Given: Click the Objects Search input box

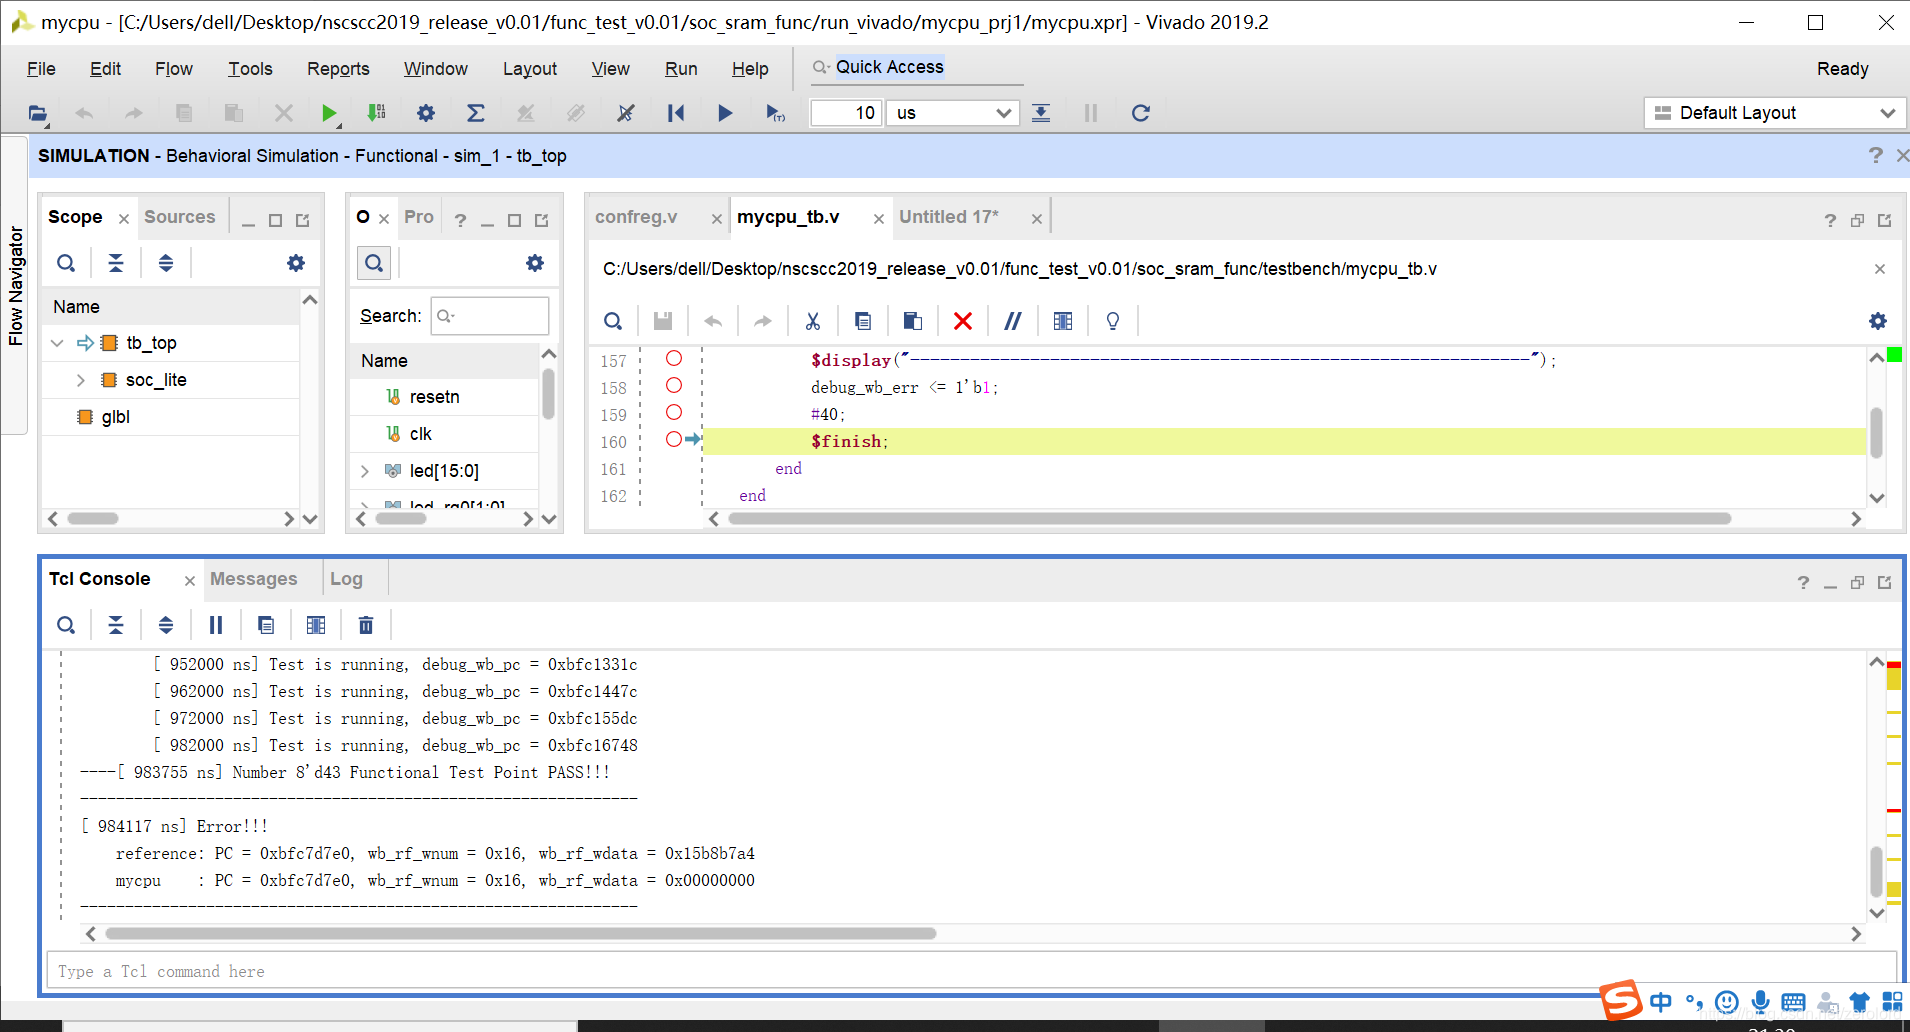Looking at the screenshot, I should point(490,316).
